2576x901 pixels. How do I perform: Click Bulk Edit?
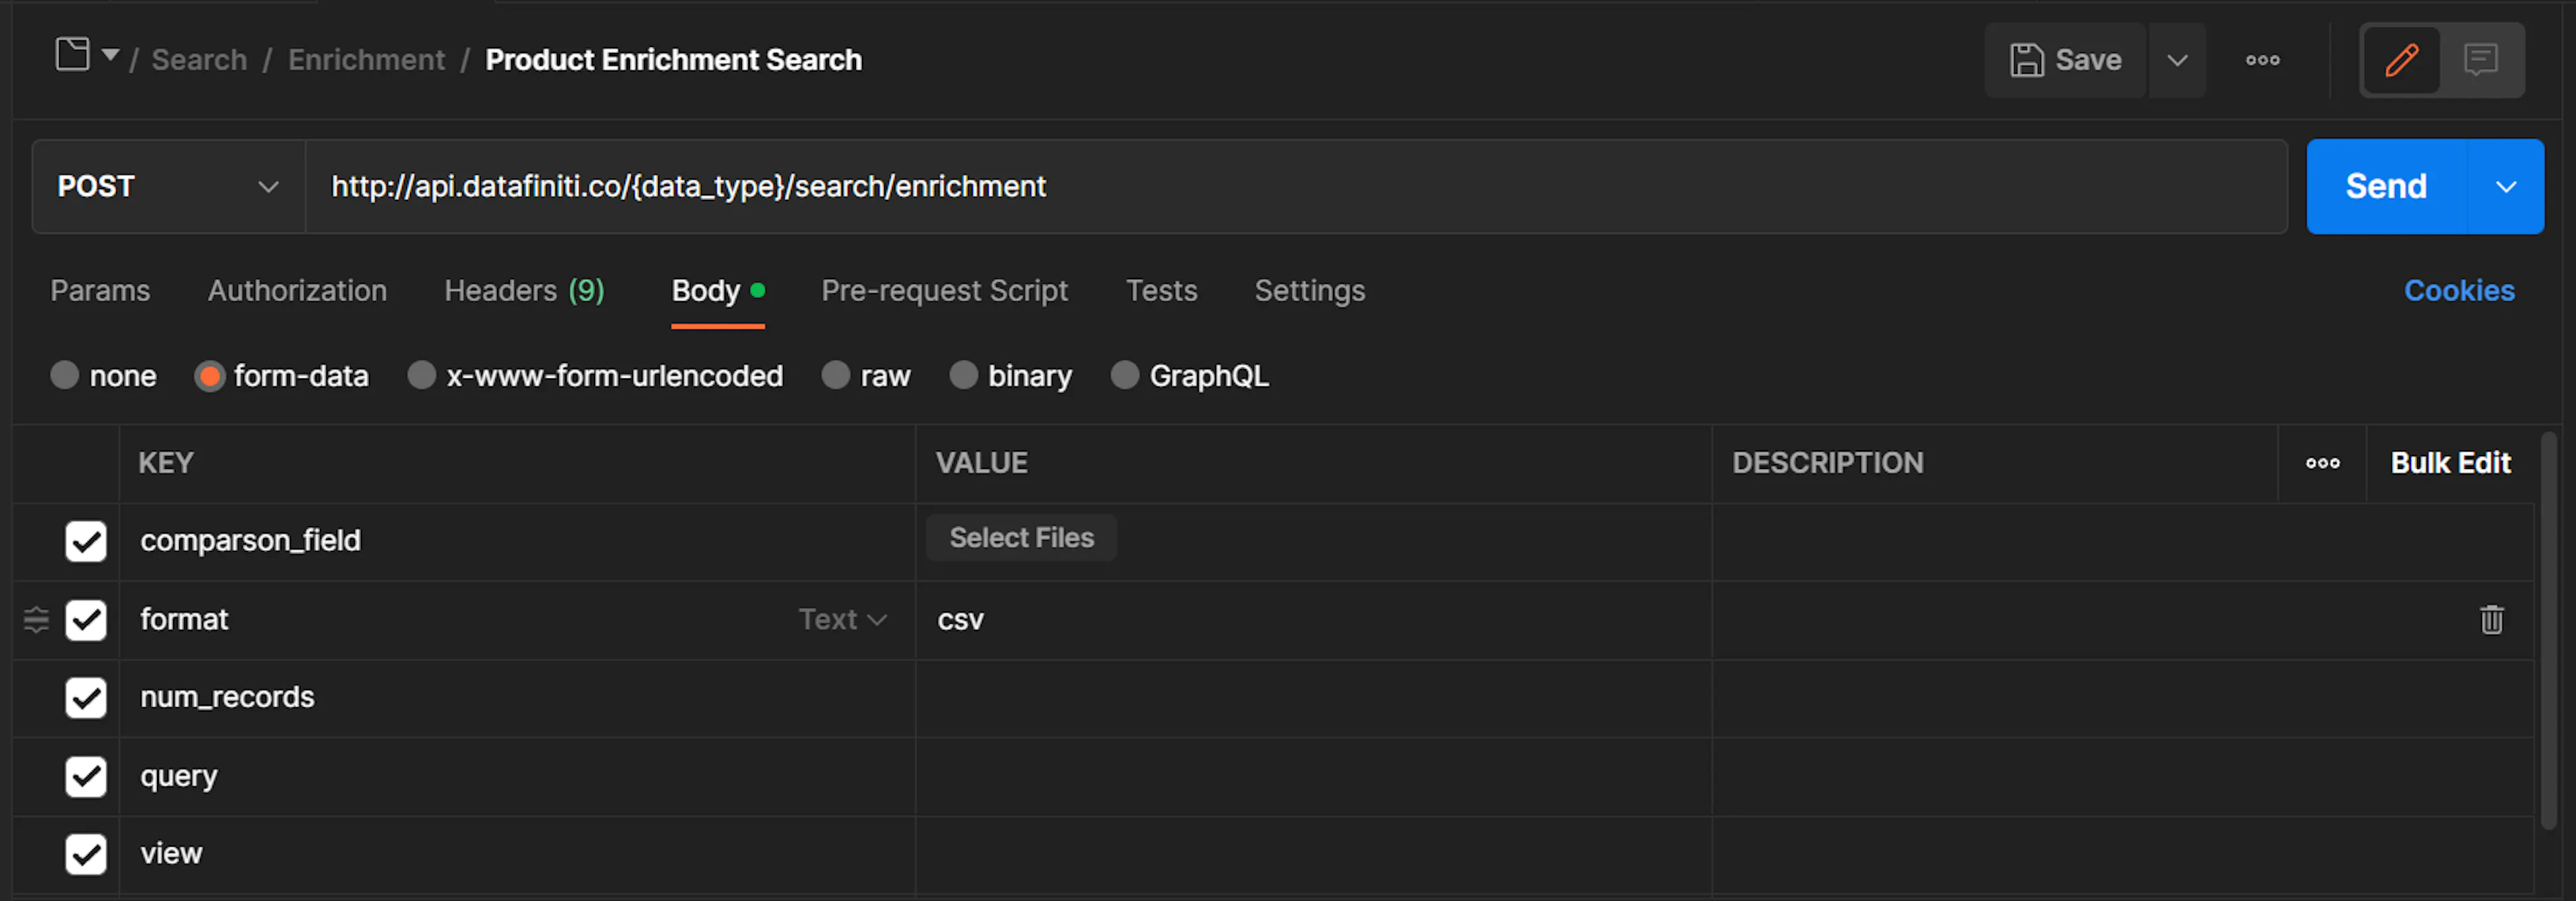pos(2450,463)
